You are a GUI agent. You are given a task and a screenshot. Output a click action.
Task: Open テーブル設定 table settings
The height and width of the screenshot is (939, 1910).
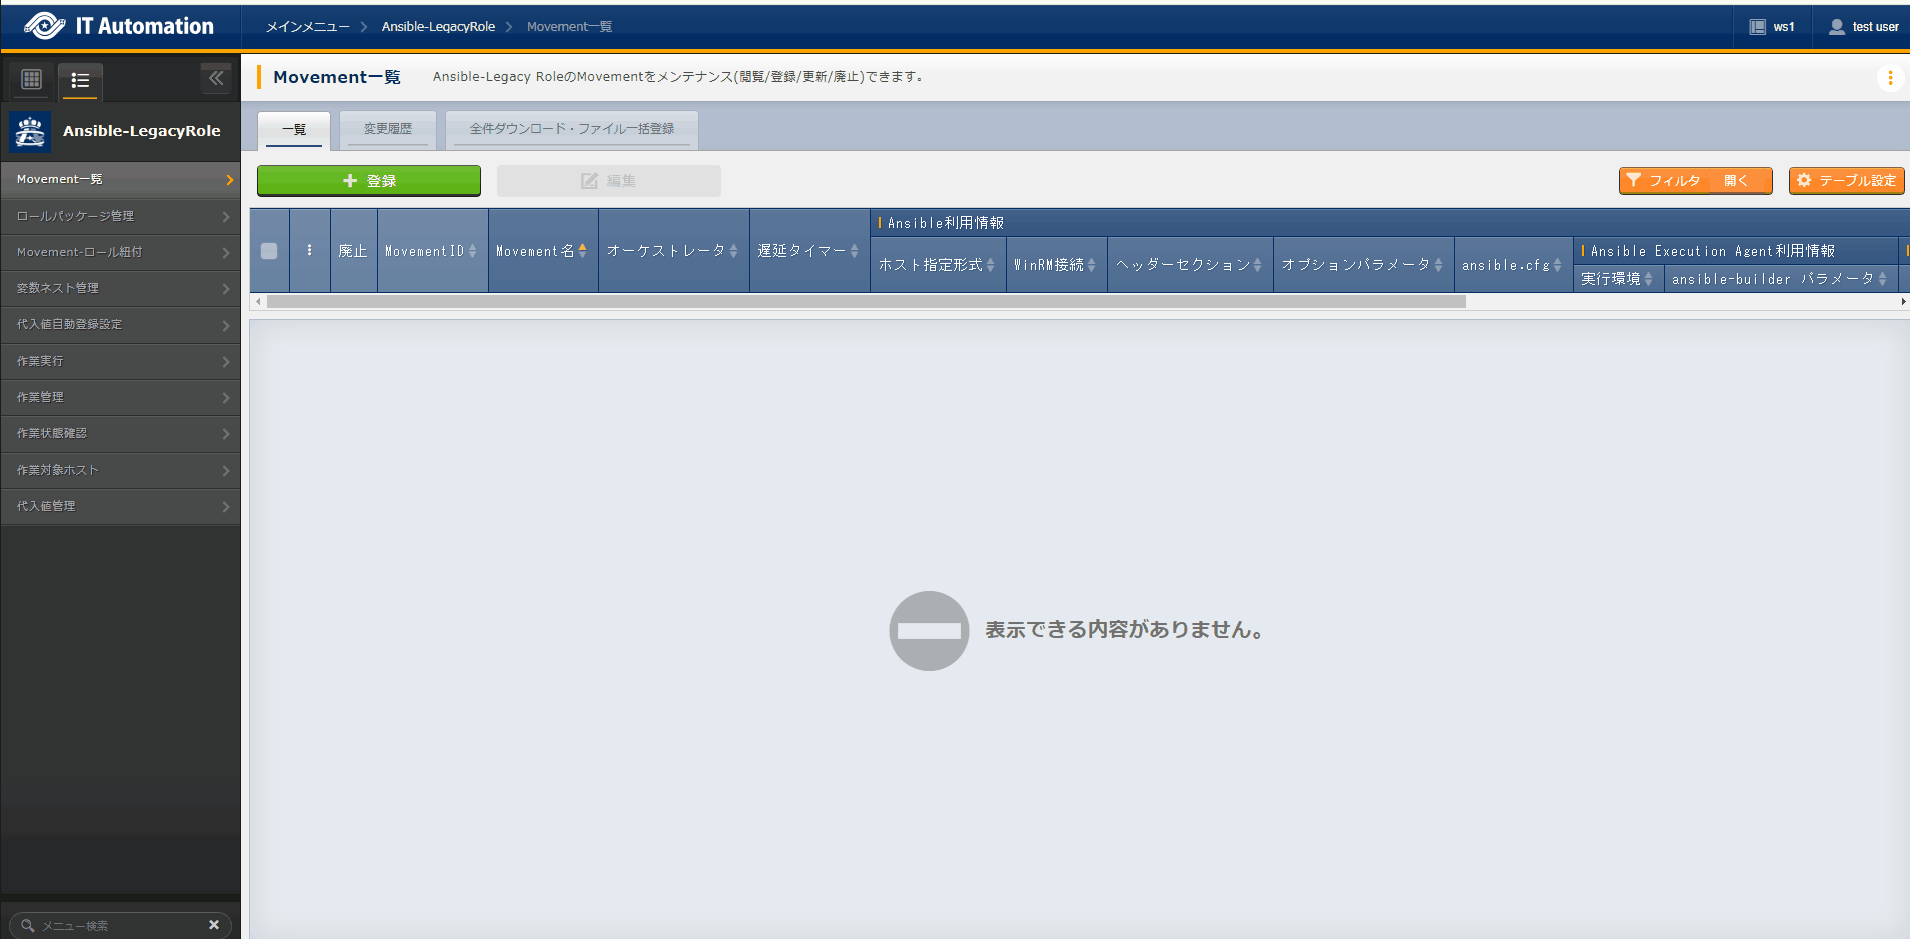click(x=1846, y=181)
